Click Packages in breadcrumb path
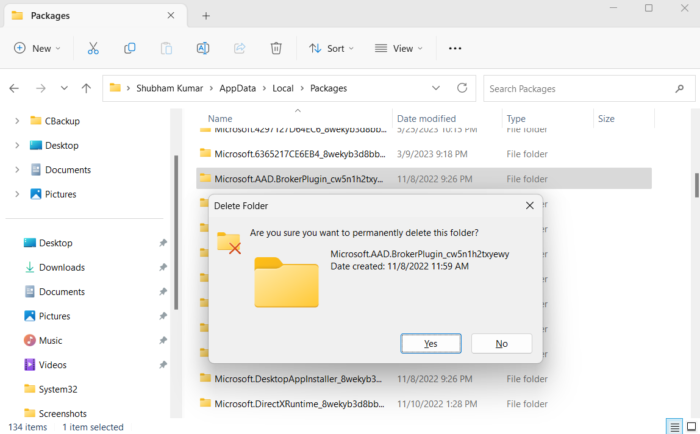 click(x=329, y=88)
